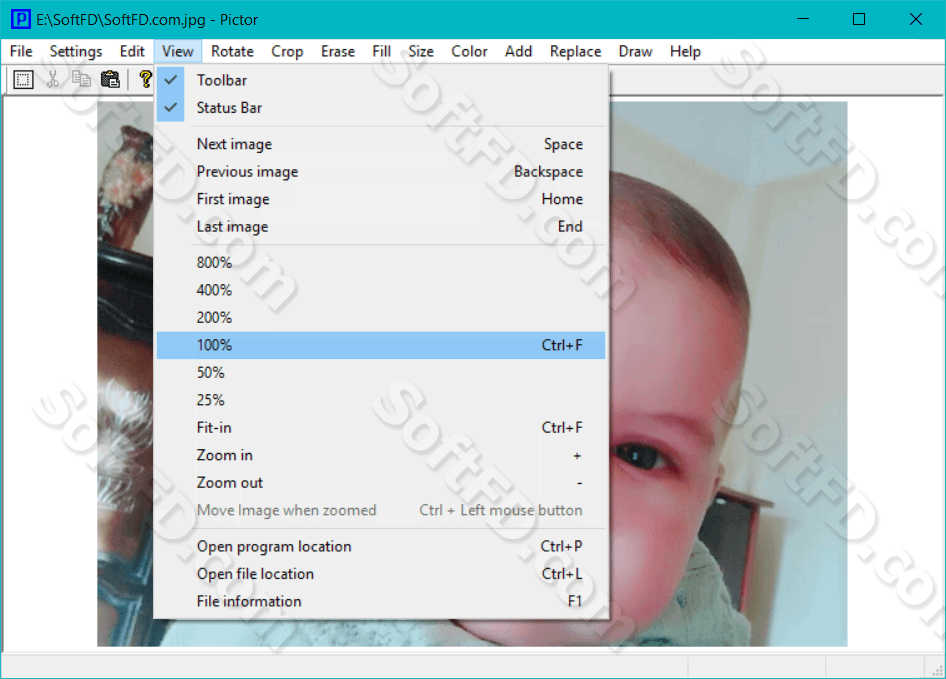
Task: Close the open View menu
Action: coord(177,51)
